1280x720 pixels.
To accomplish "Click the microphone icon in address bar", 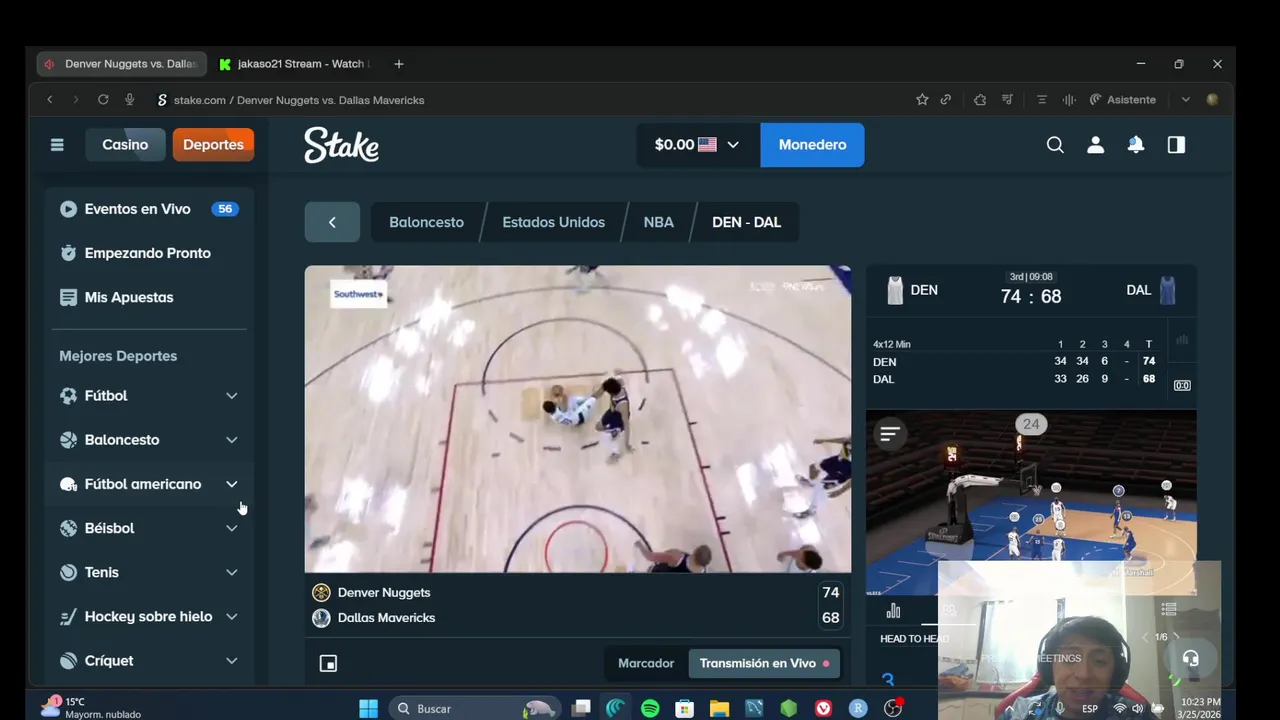I will [x=129, y=100].
